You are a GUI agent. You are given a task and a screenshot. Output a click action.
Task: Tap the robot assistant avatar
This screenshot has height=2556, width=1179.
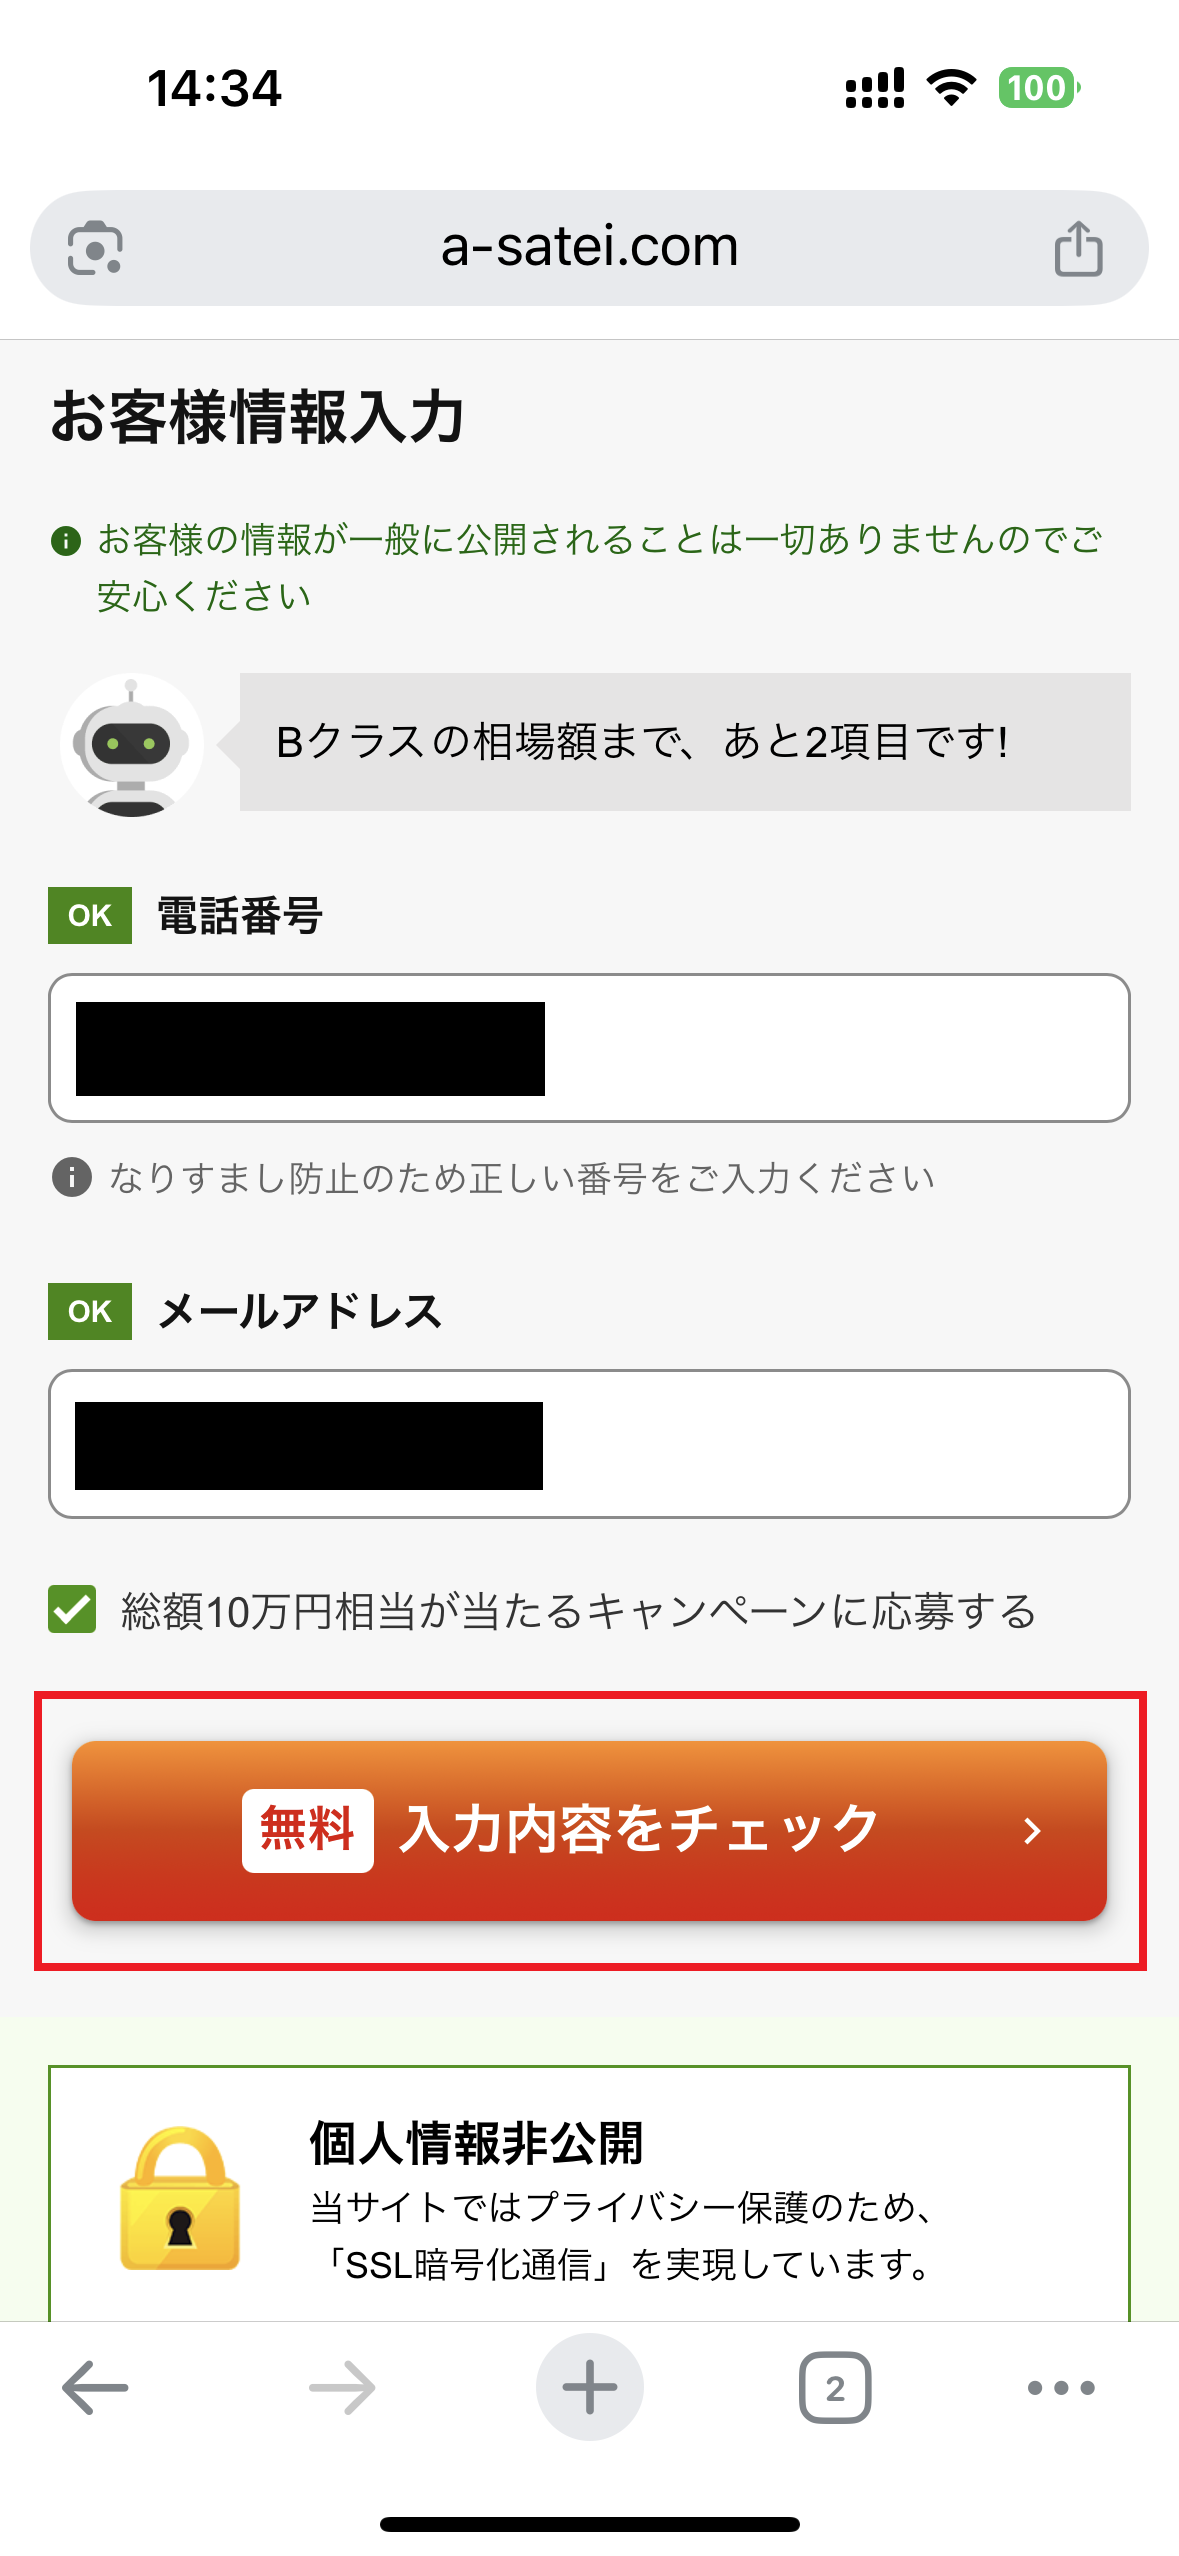(131, 745)
